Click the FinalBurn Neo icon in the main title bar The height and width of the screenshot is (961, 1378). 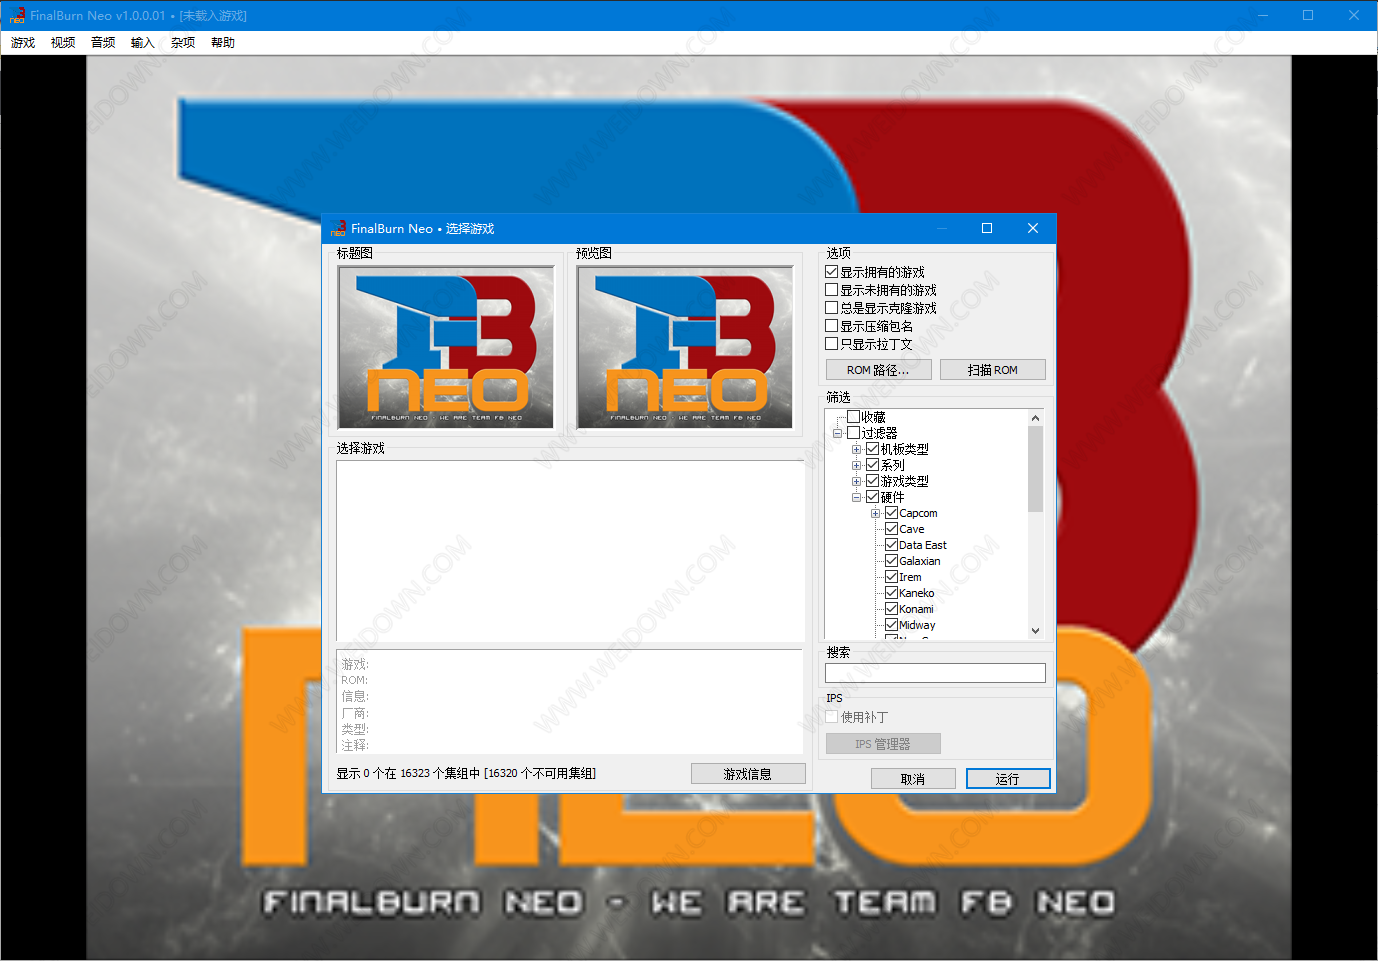coord(17,15)
